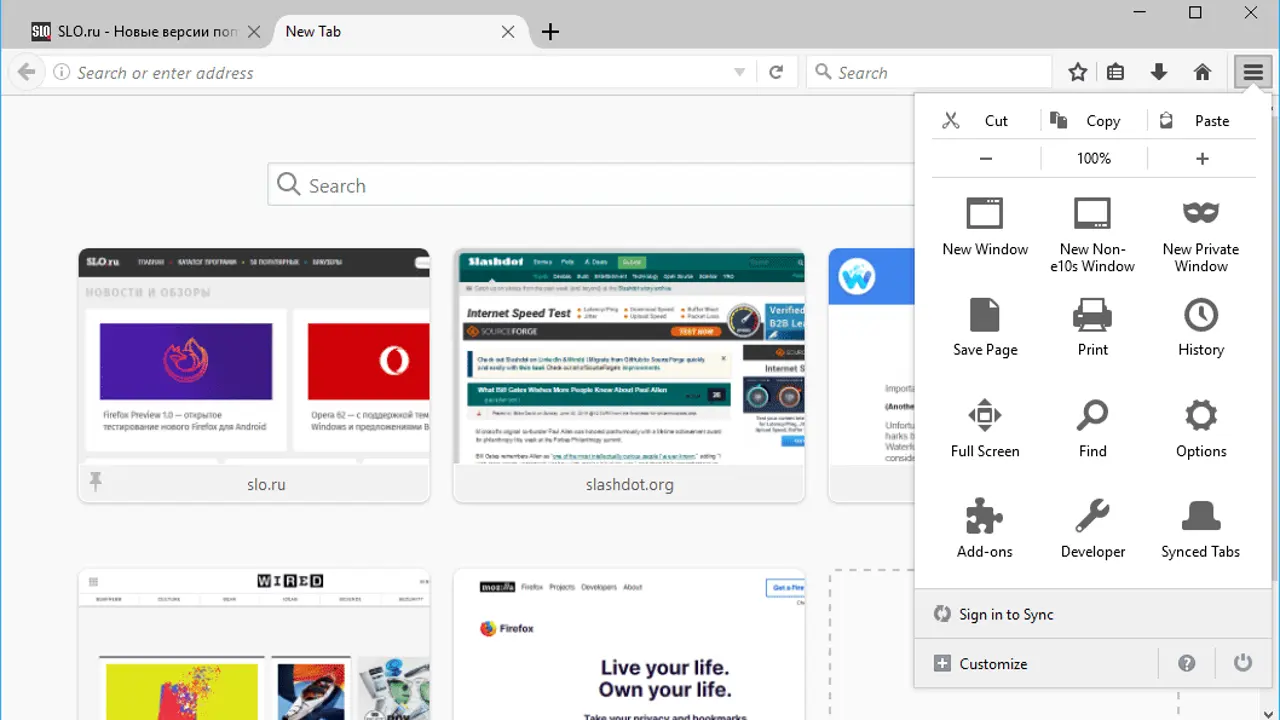Click Sign in to Sync
This screenshot has height=720, width=1280.
1005,614
